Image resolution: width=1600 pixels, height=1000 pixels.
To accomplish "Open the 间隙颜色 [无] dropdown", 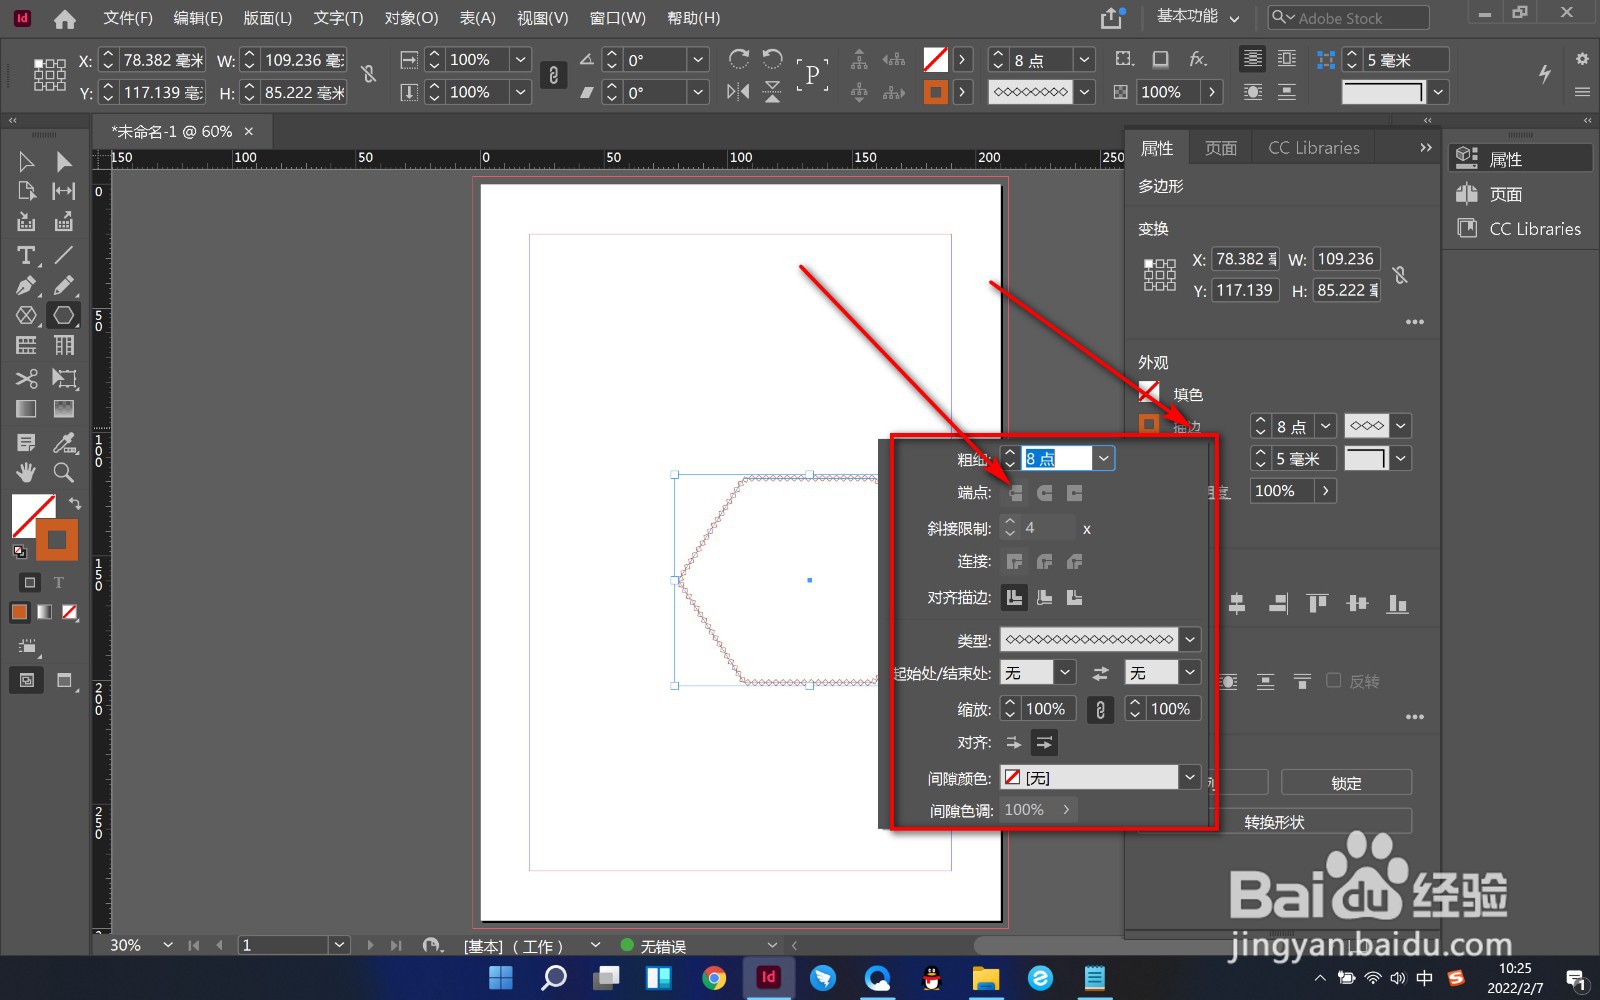I will (1189, 777).
